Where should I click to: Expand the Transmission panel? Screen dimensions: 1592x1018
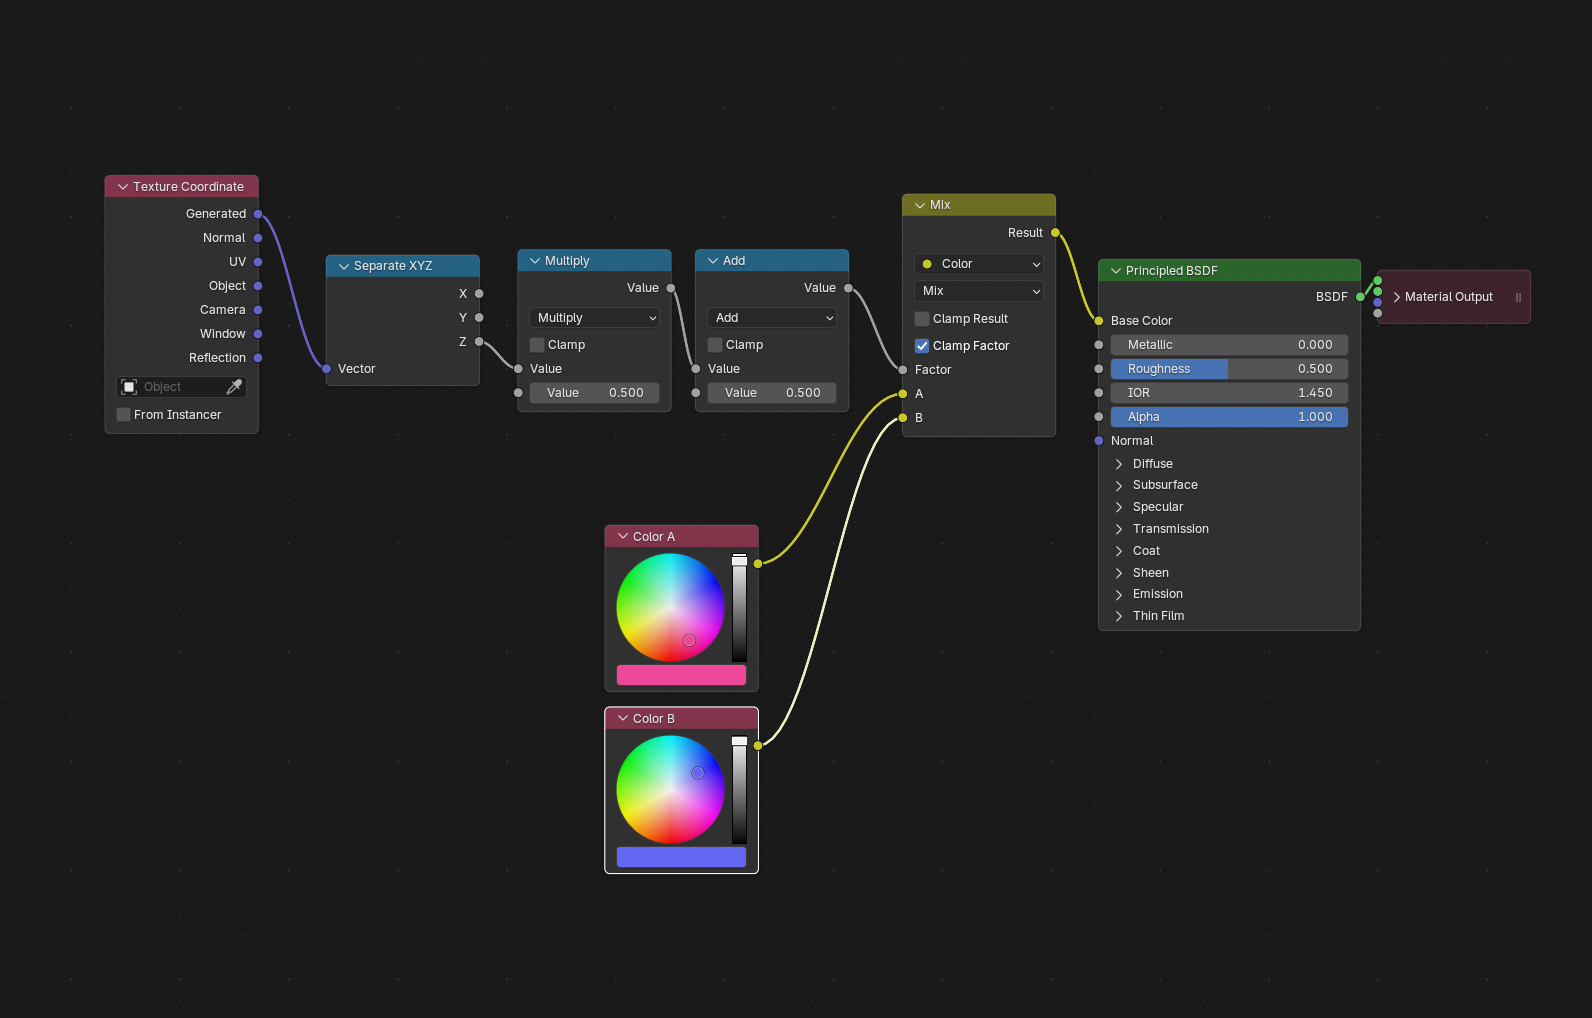coord(1119,529)
